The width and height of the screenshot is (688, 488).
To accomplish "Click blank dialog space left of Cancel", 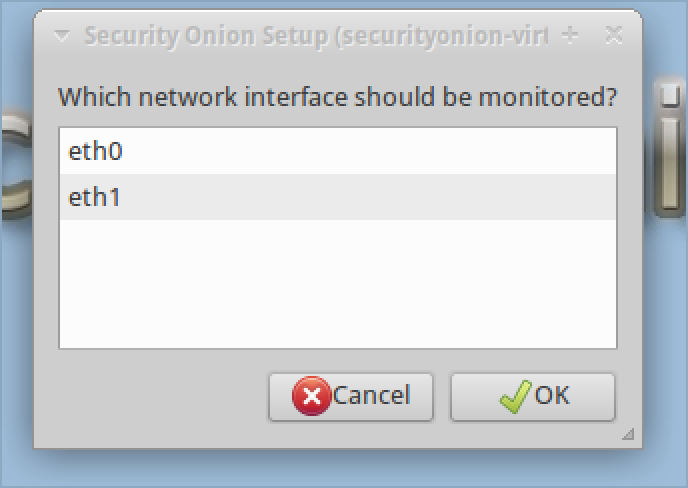I will (x=150, y=397).
